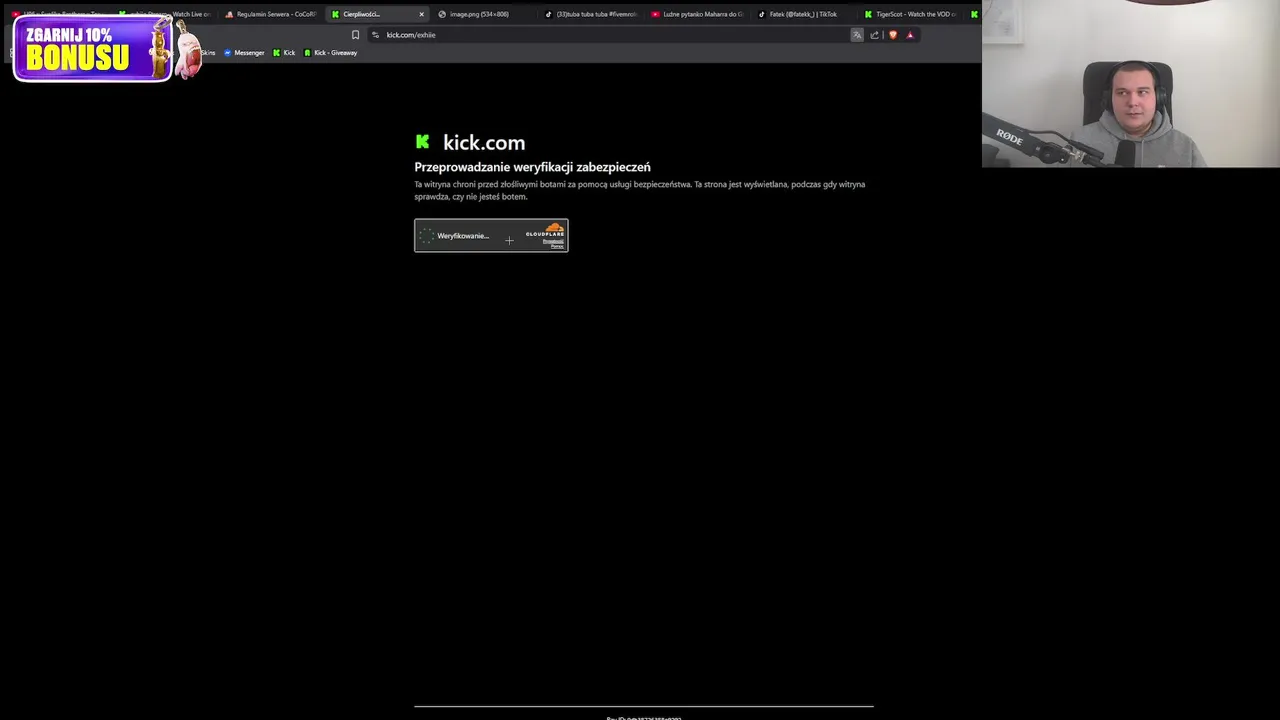1280x720 pixels.
Task: Click the Zgarnij 10% bonusu banner
Action: pyautogui.click(x=93, y=48)
